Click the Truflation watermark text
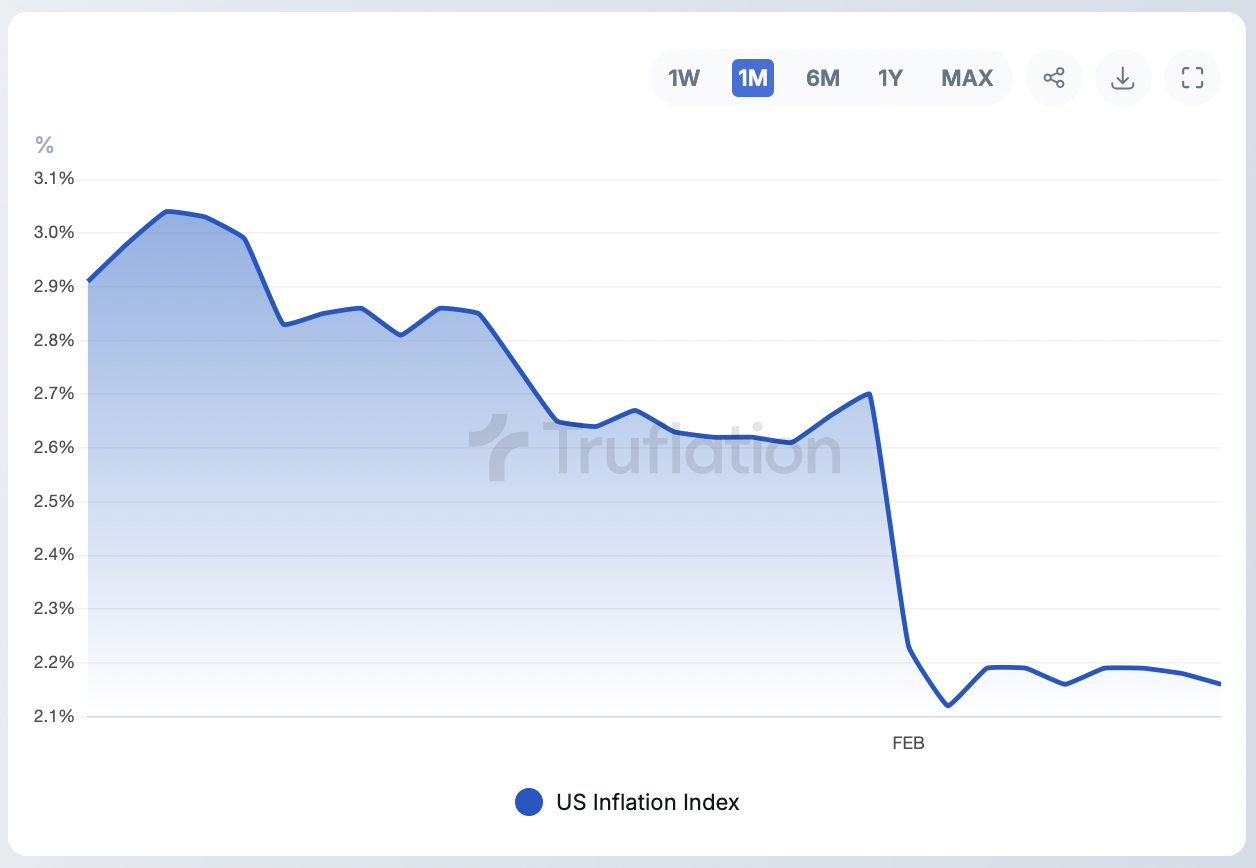The height and width of the screenshot is (868, 1256). pyautogui.click(x=692, y=450)
